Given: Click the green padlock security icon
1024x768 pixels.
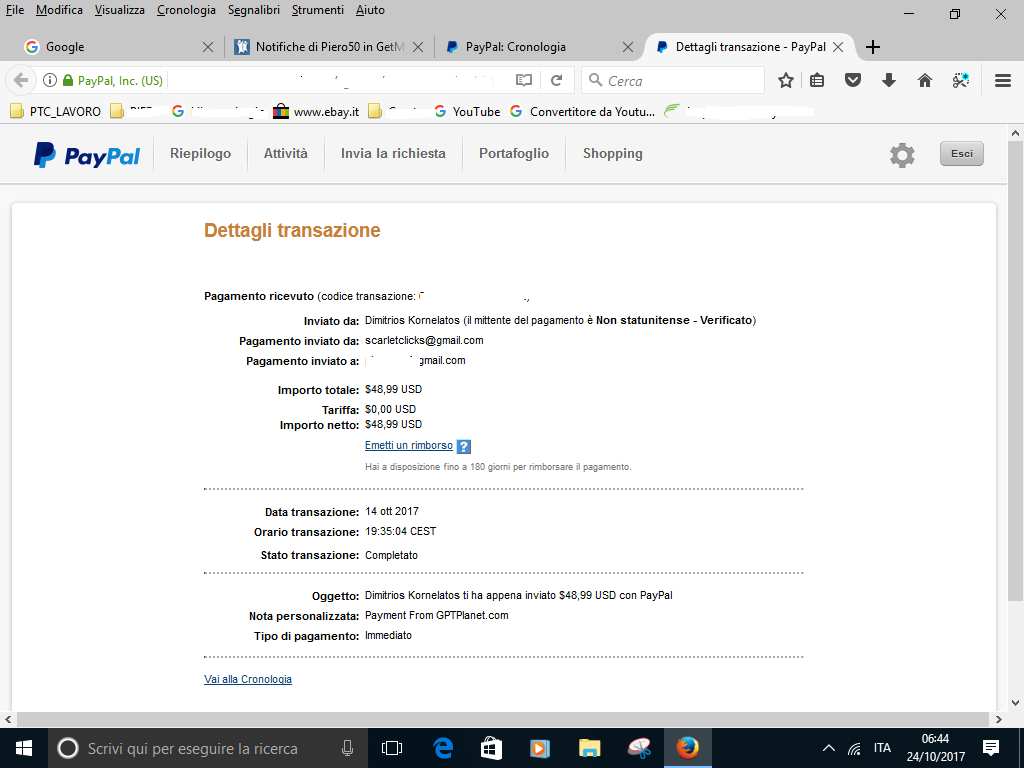Looking at the screenshot, I should pyautogui.click(x=68, y=80).
